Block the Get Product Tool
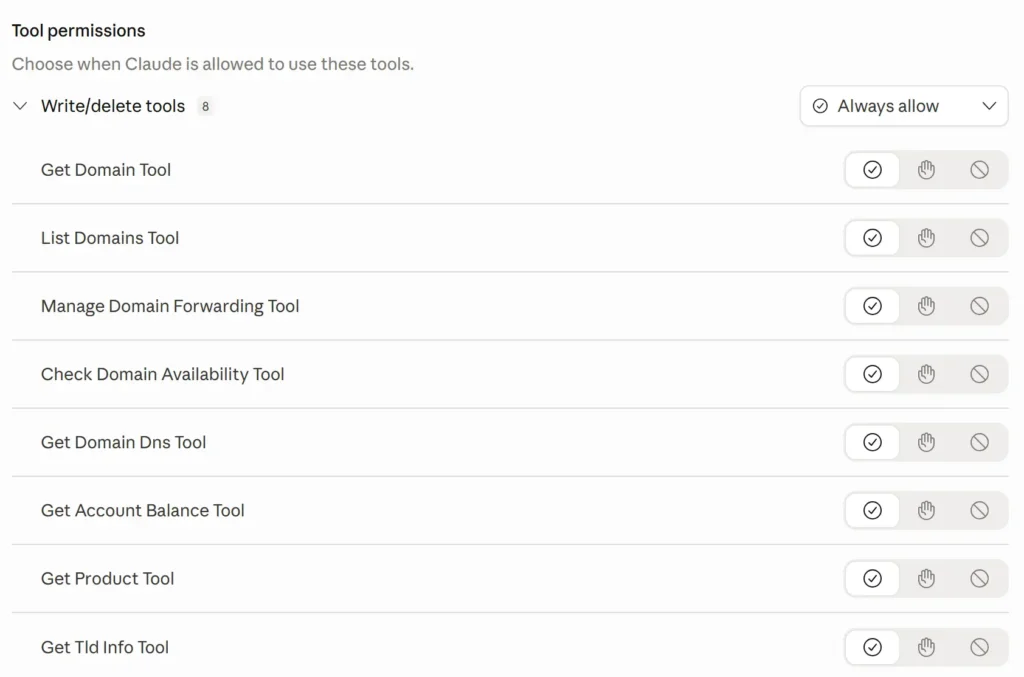The width and height of the screenshot is (1024, 677). (980, 578)
